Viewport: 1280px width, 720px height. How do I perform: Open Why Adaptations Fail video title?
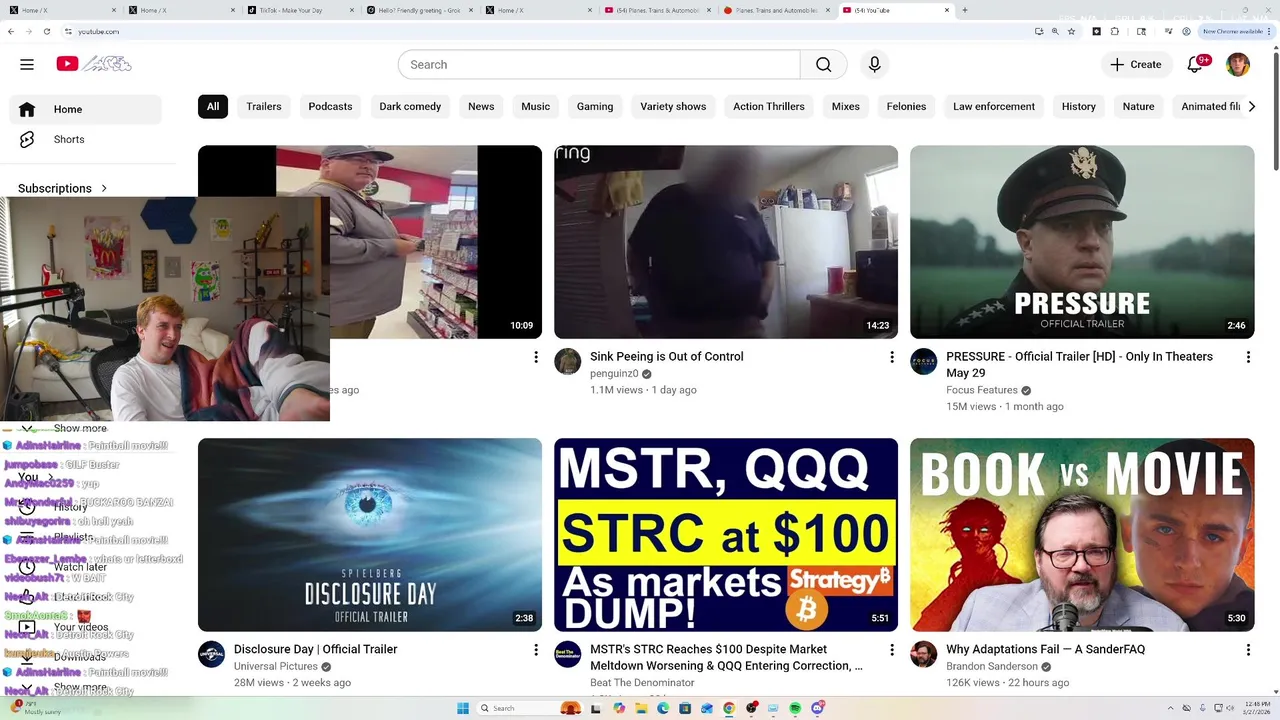[x=1045, y=649]
